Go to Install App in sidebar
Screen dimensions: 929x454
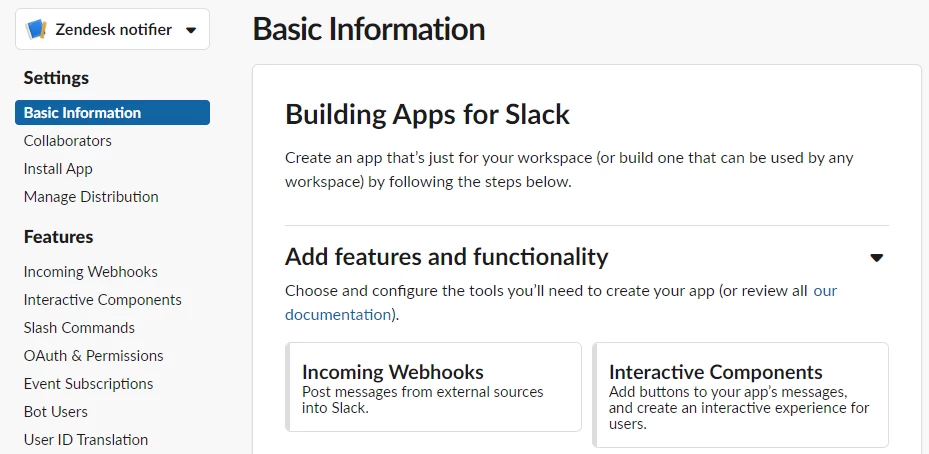tap(58, 169)
